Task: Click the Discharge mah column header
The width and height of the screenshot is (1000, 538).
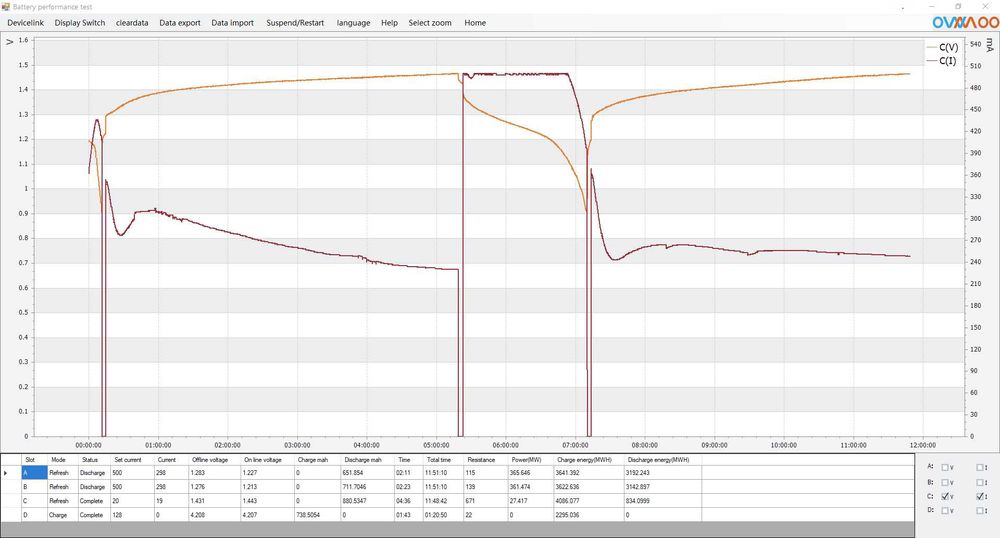Action: click(368, 460)
